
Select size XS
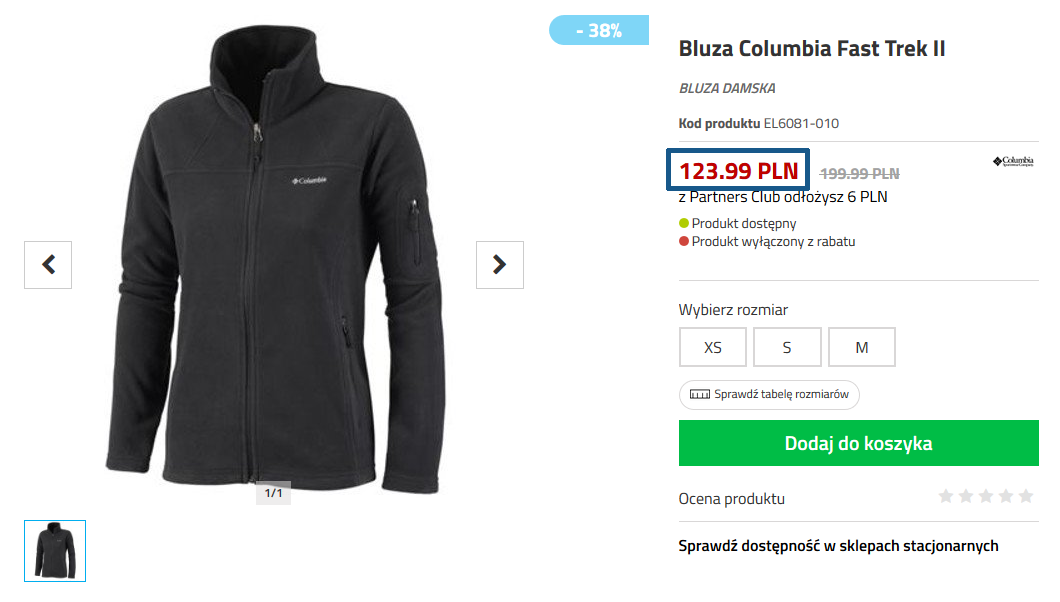[713, 348]
